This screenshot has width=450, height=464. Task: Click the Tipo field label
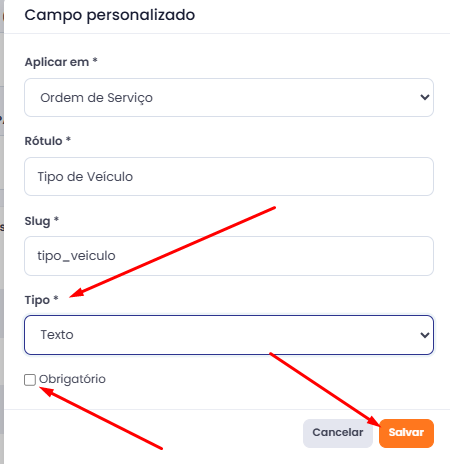pos(41,300)
